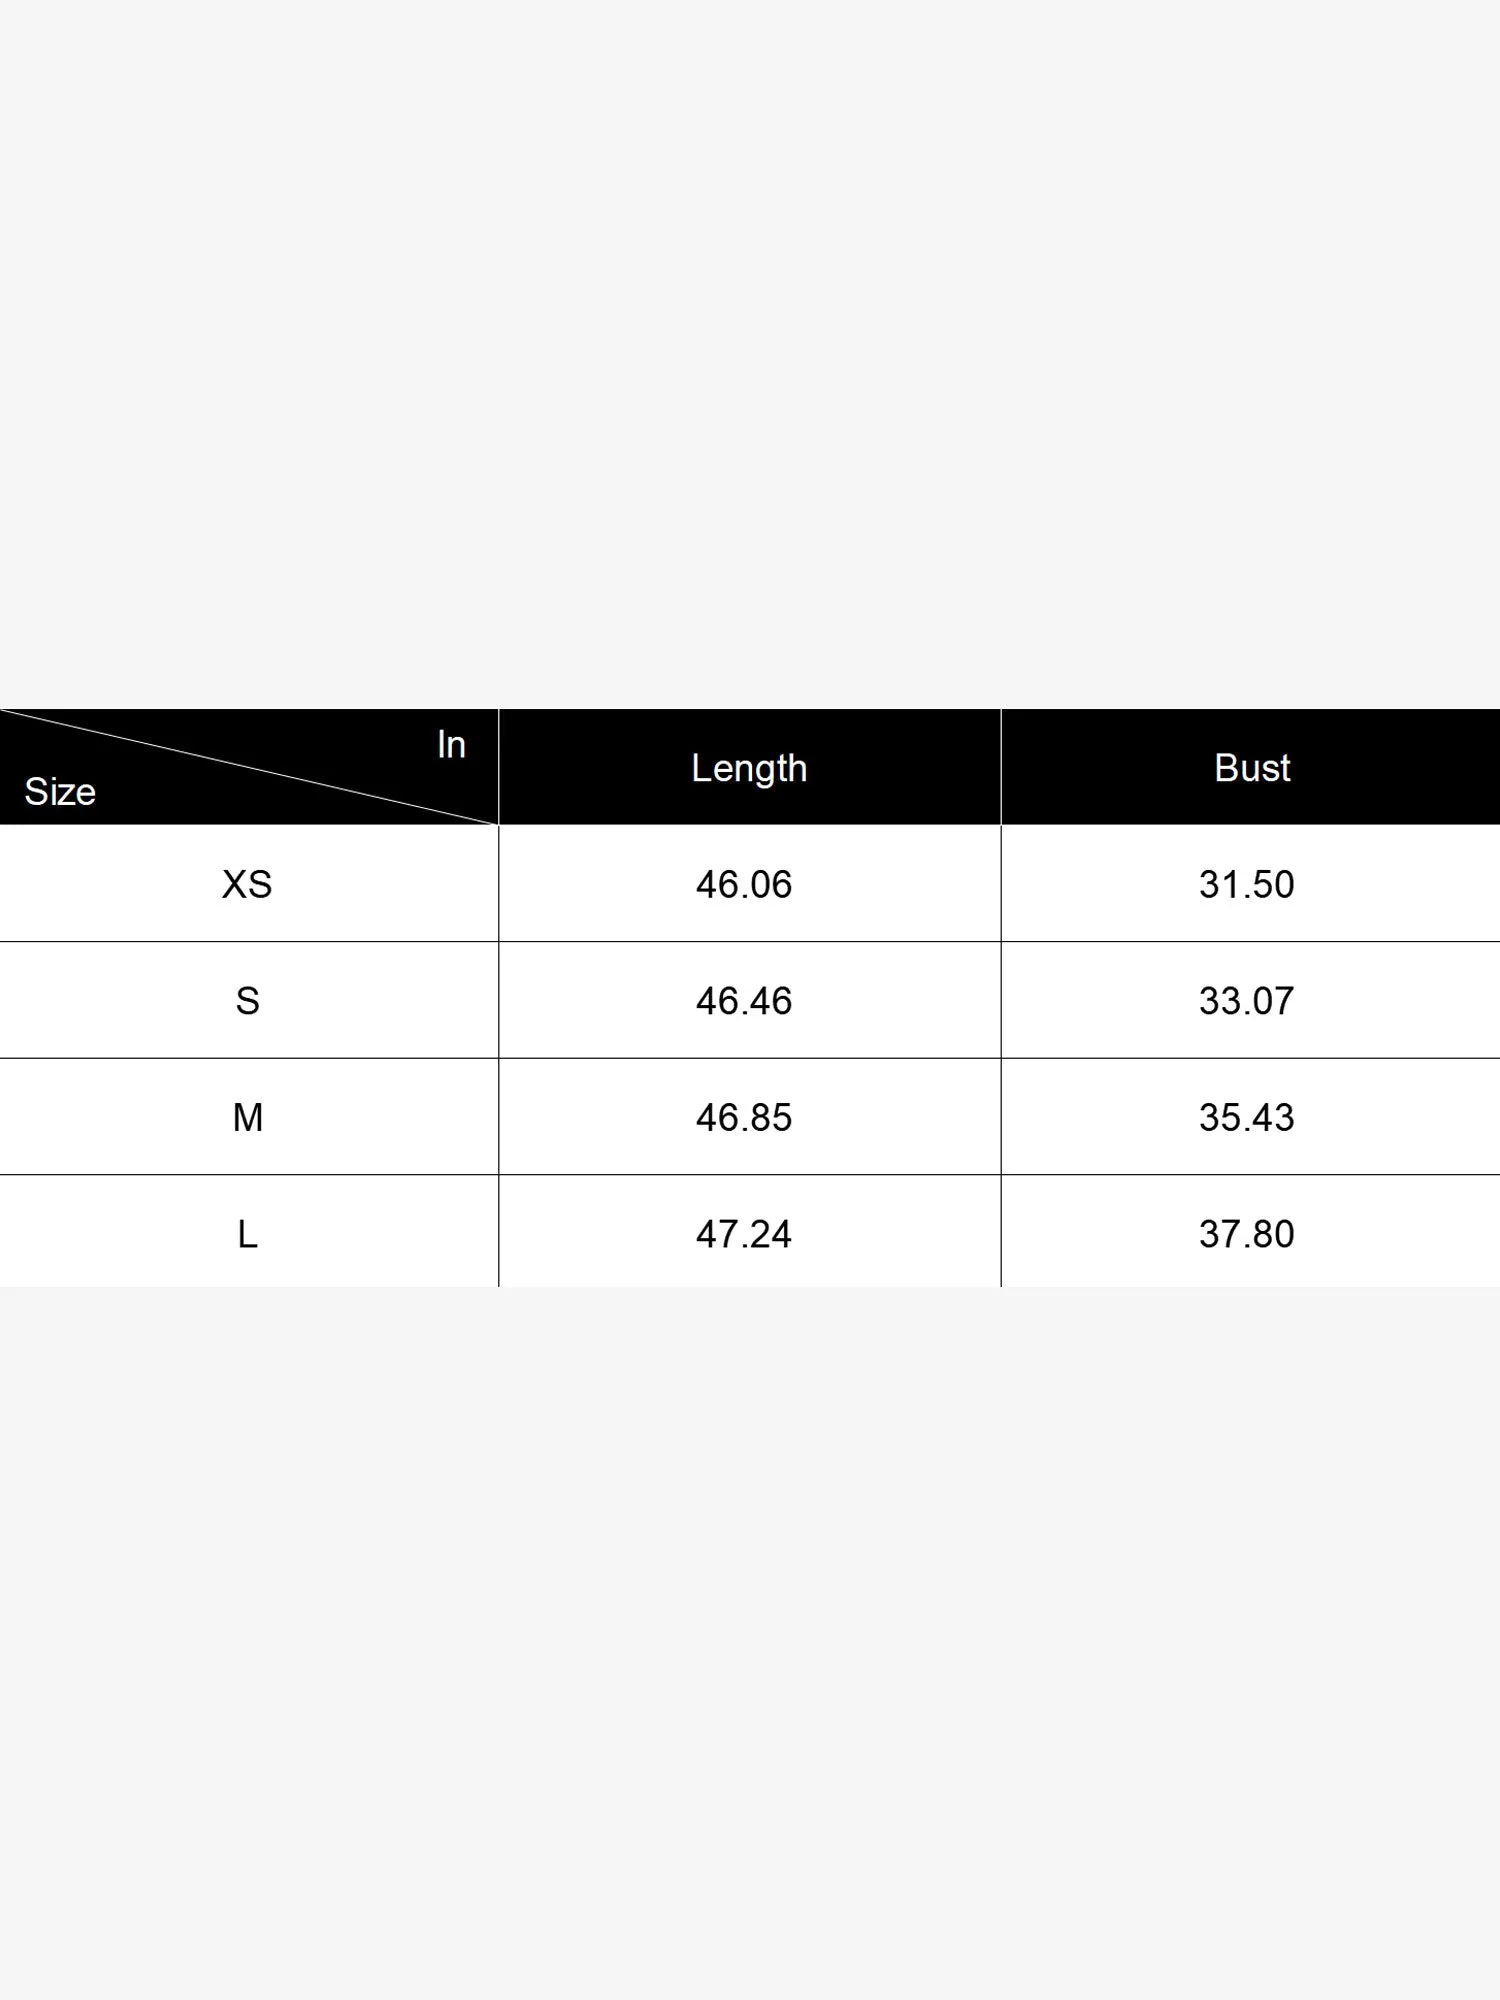Select the "Length" column header

pyautogui.click(x=749, y=768)
